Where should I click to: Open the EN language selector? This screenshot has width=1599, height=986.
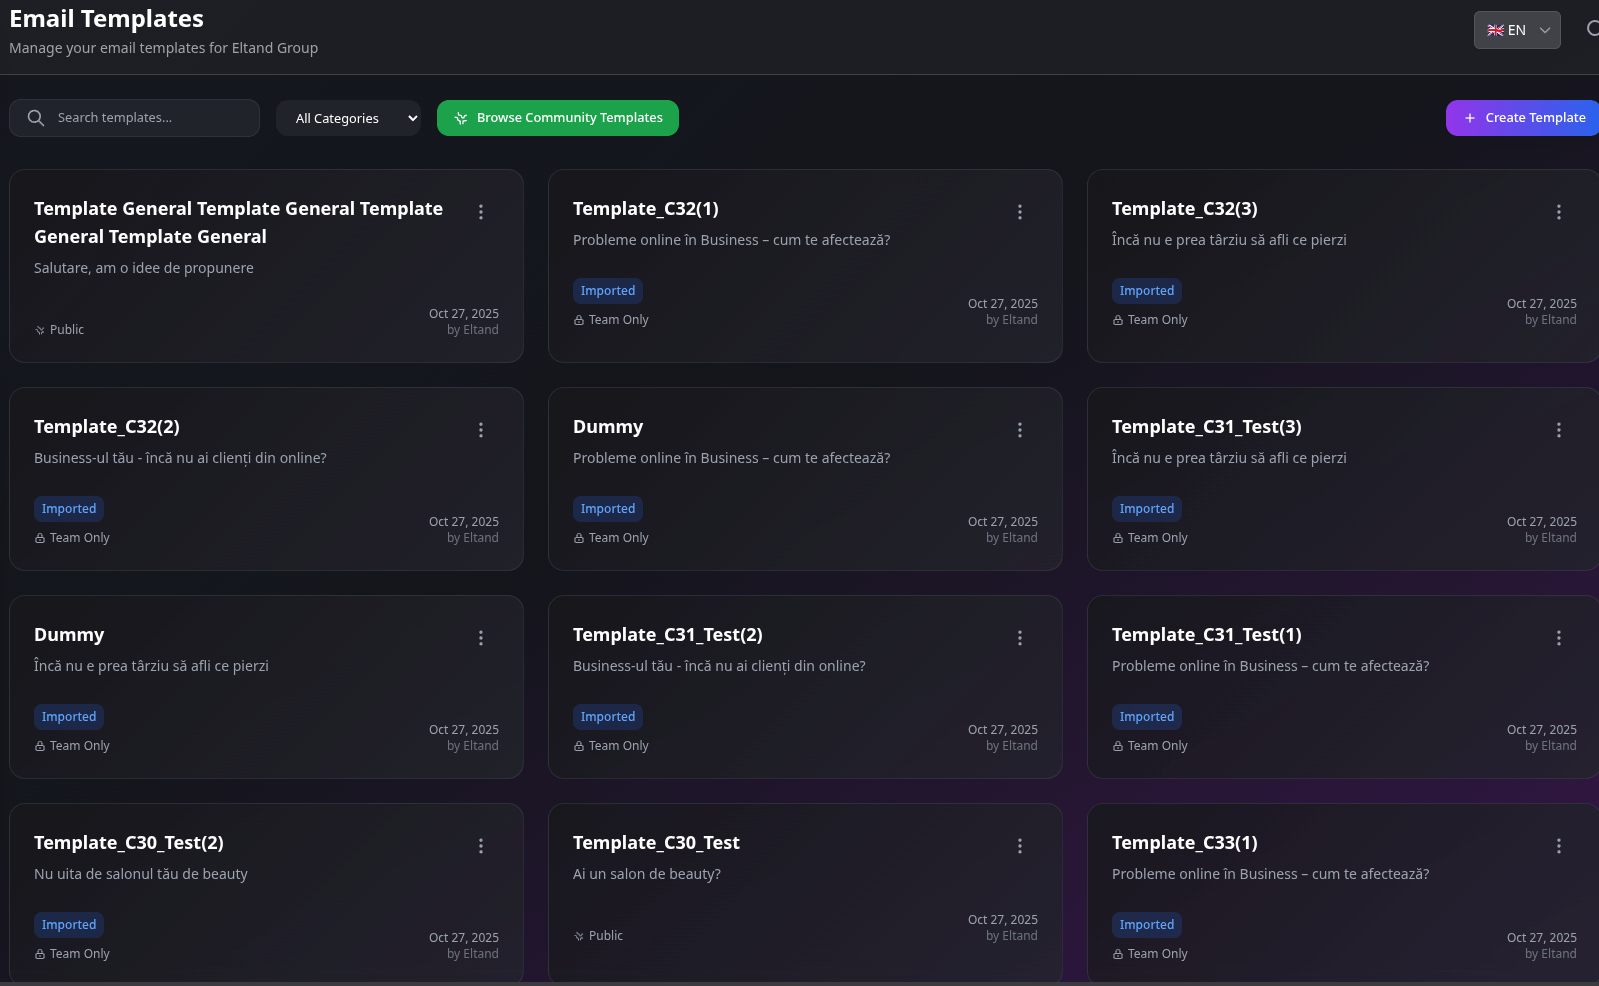pyautogui.click(x=1516, y=30)
